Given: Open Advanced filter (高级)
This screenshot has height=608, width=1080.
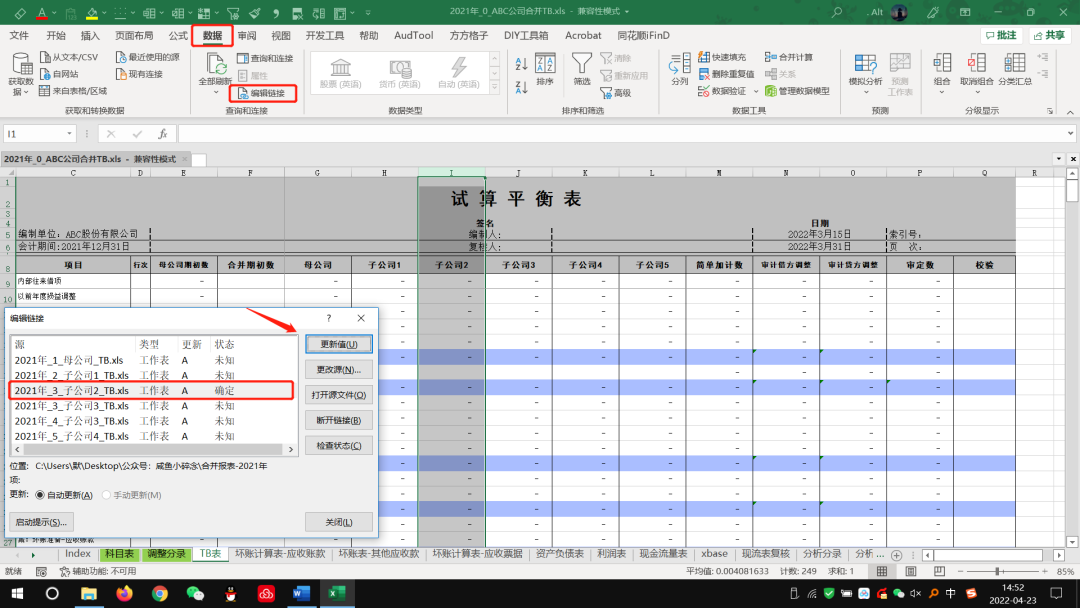Looking at the screenshot, I should [616, 93].
